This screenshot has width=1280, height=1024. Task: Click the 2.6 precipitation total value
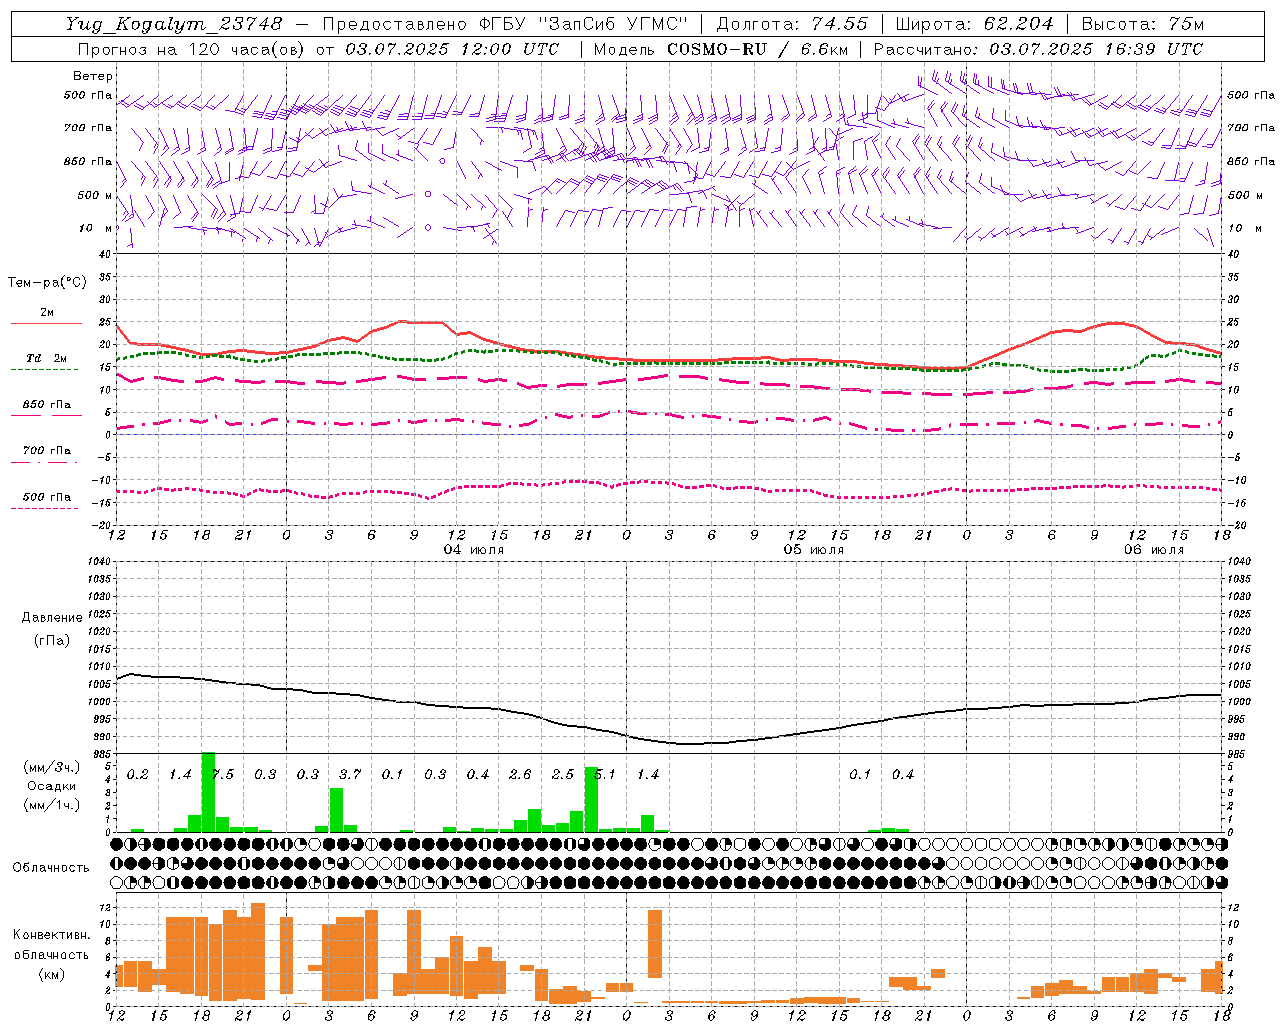point(520,775)
